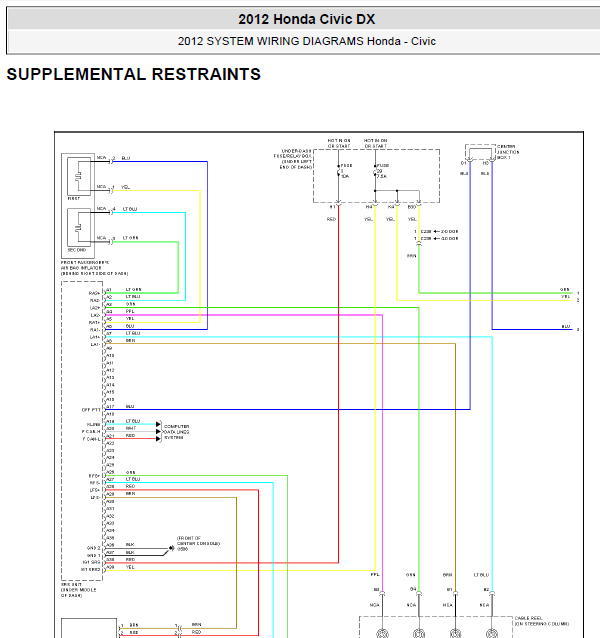600x638 pixels.
Task: Click the SUPPLEMENTAL RESTRAINTS heading
Action: (133, 74)
